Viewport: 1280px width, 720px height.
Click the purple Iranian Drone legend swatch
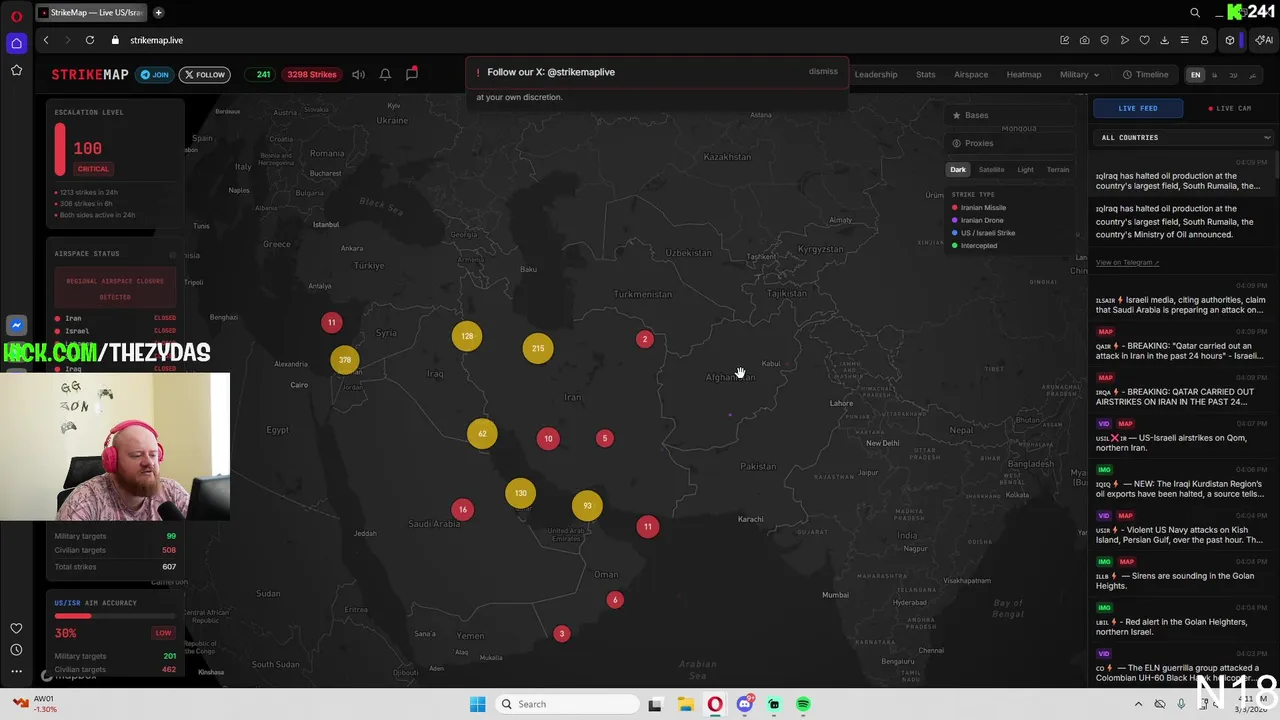(955, 220)
